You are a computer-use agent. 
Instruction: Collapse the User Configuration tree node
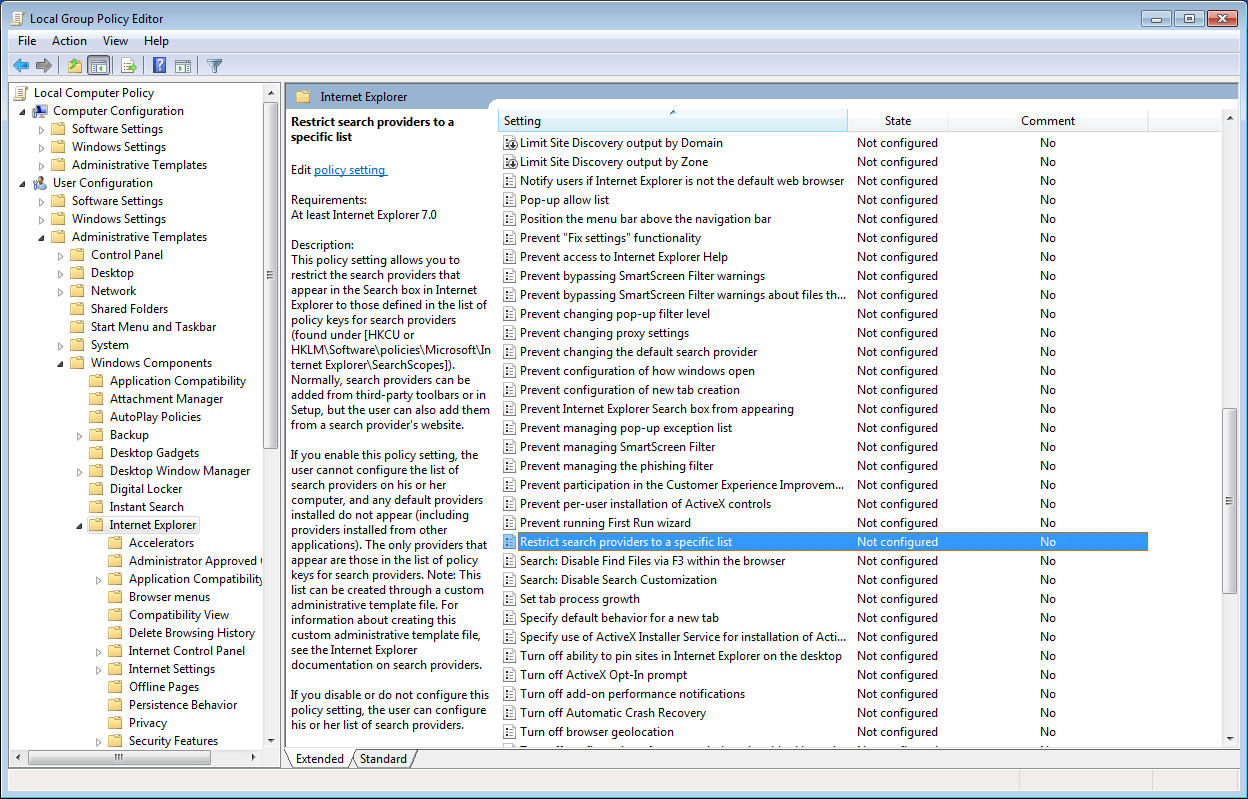coord(23,183)
